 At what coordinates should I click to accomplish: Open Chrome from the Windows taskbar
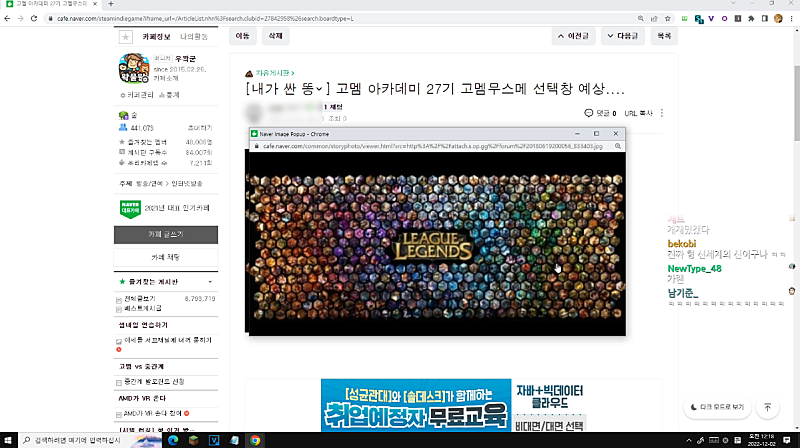pyautogui.click(x=256, y=439)
